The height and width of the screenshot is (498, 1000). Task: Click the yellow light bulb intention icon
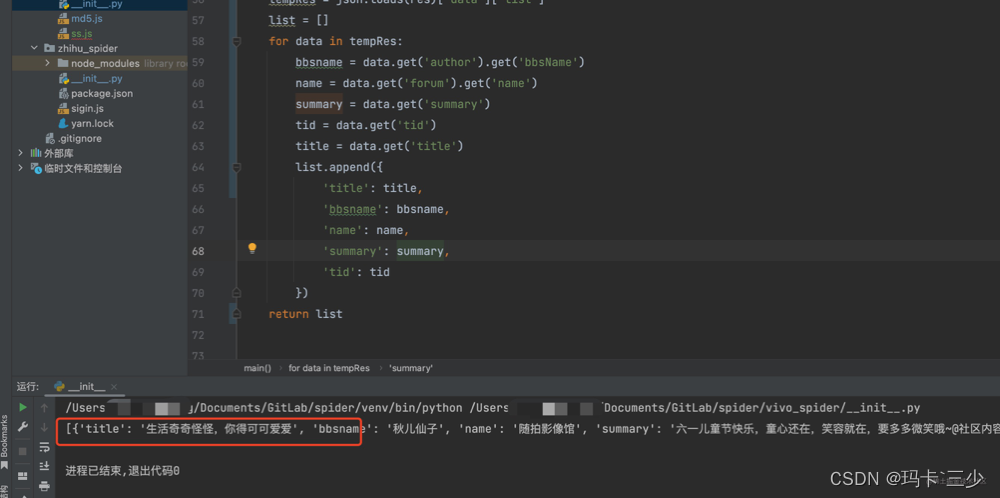[x=252, y=247]
